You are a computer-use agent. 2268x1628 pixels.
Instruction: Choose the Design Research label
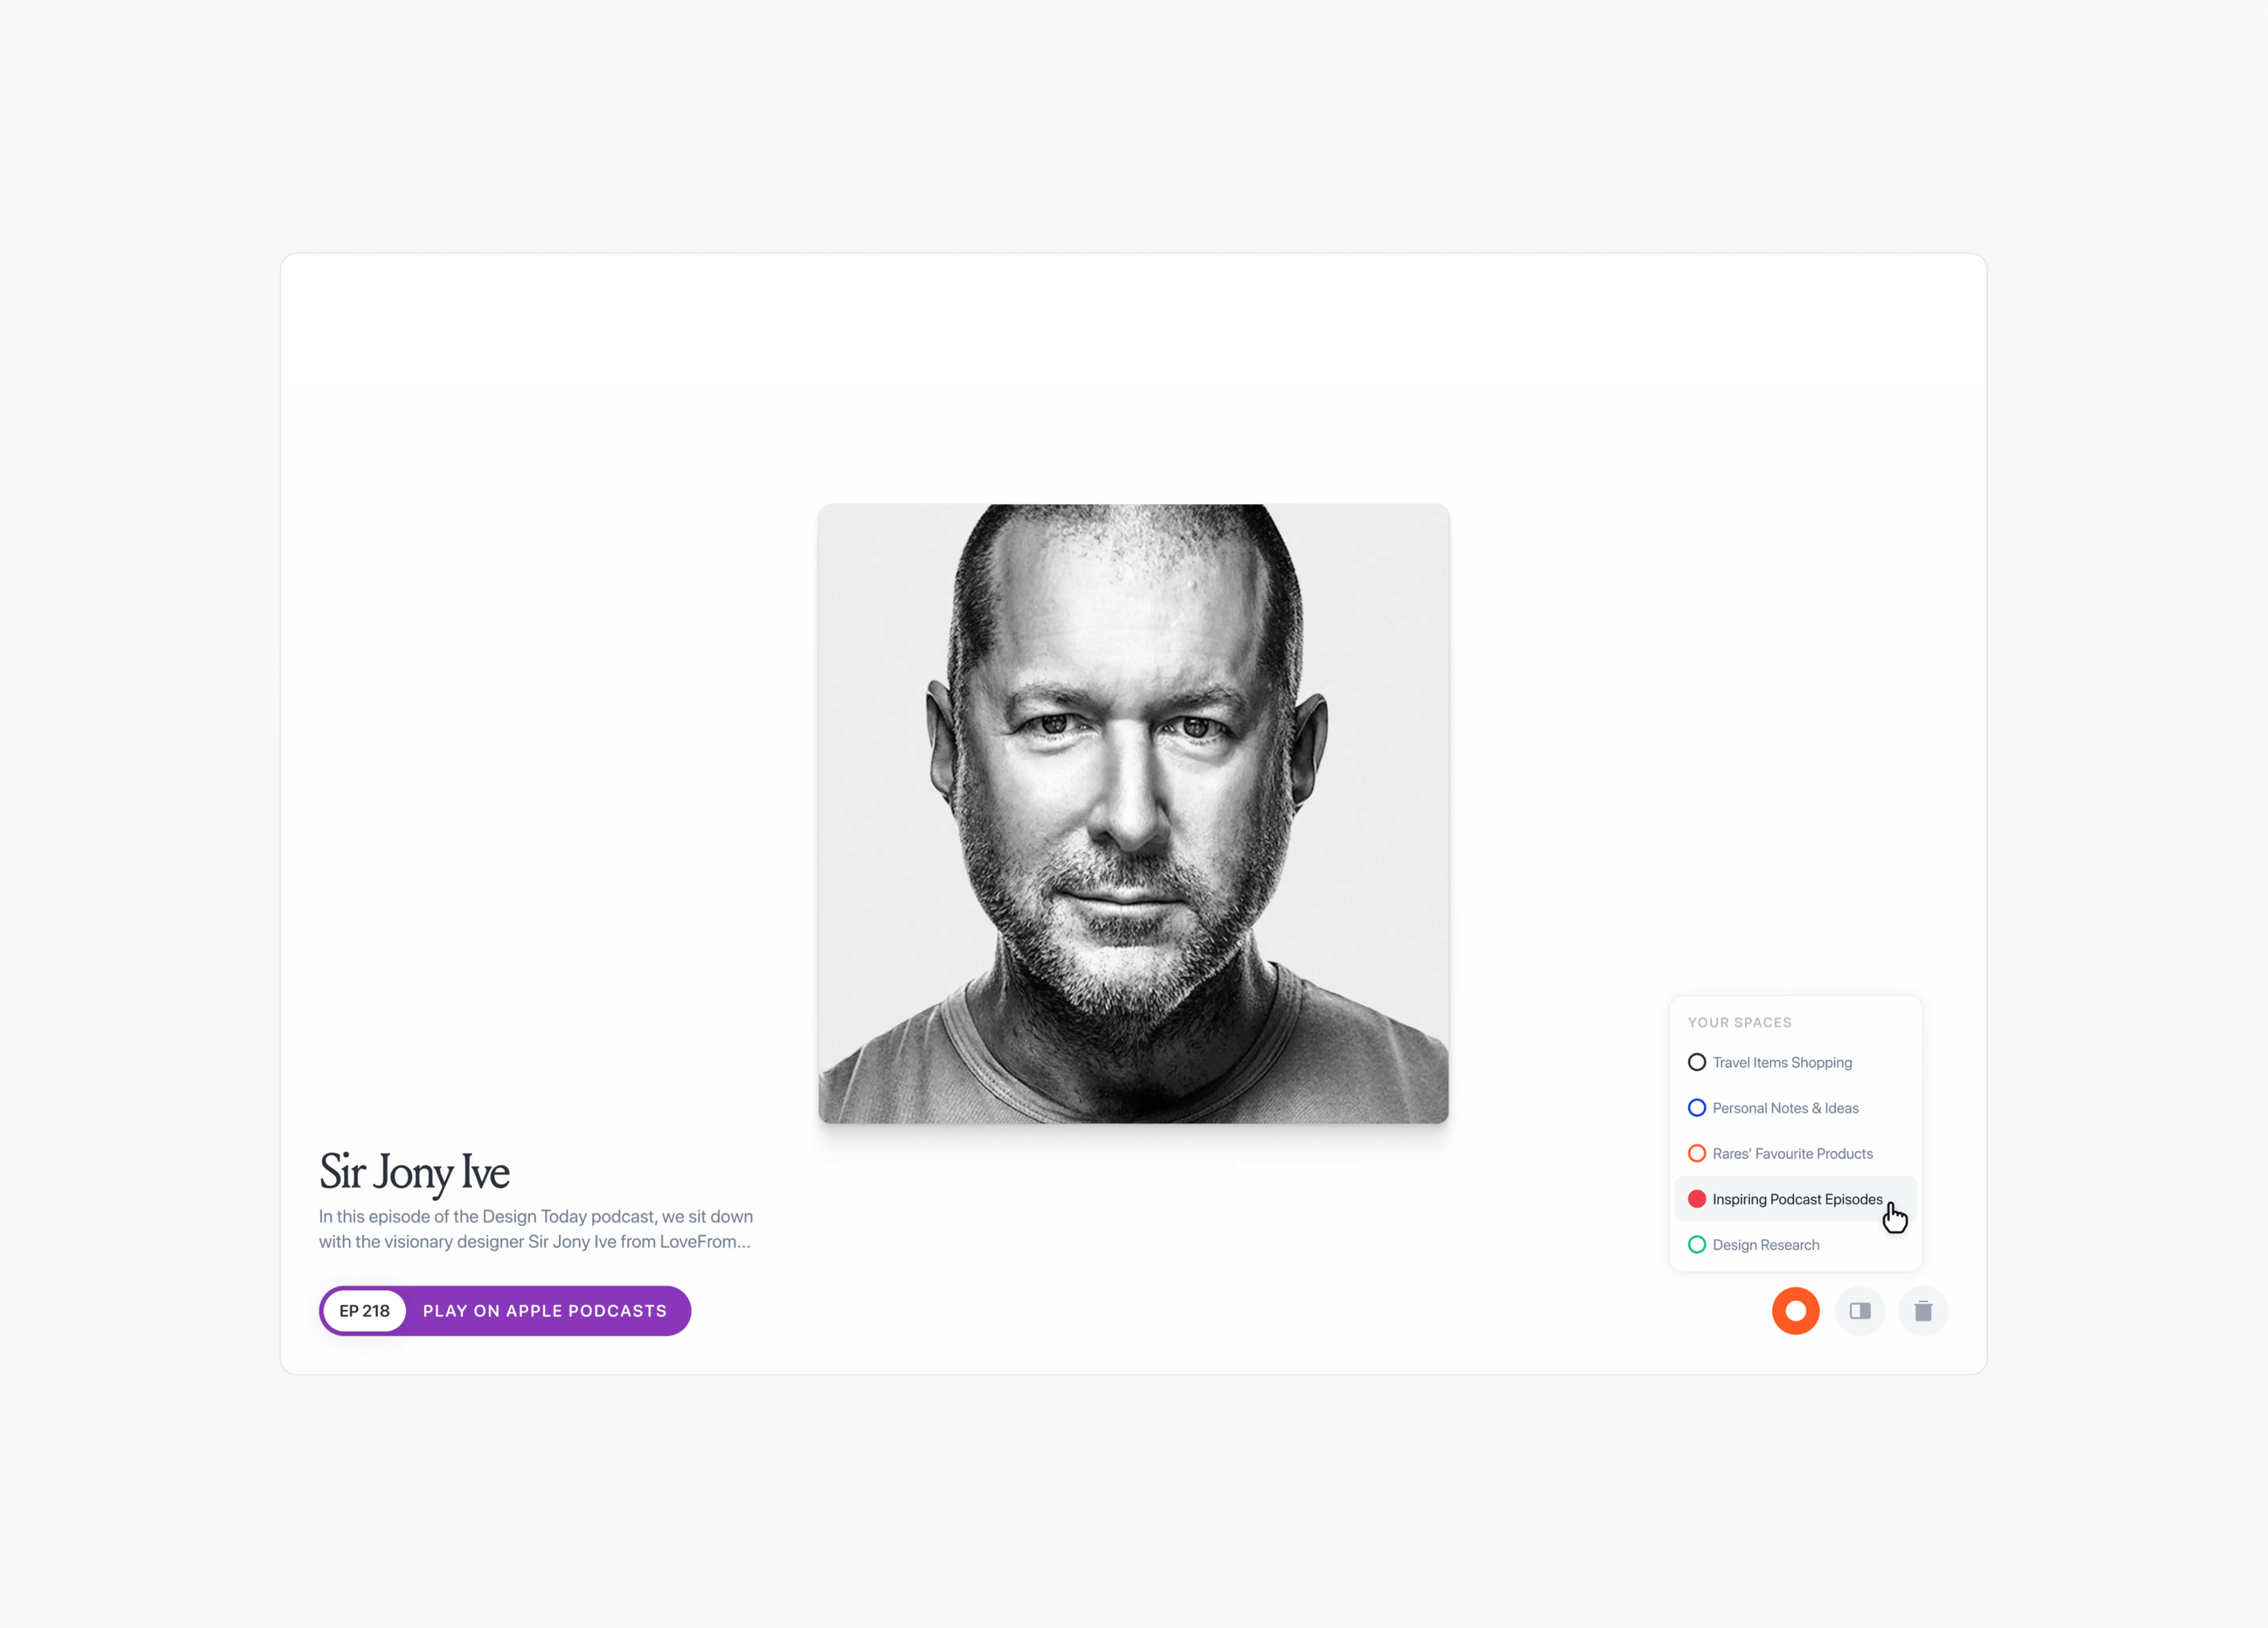[1765, 1245]
